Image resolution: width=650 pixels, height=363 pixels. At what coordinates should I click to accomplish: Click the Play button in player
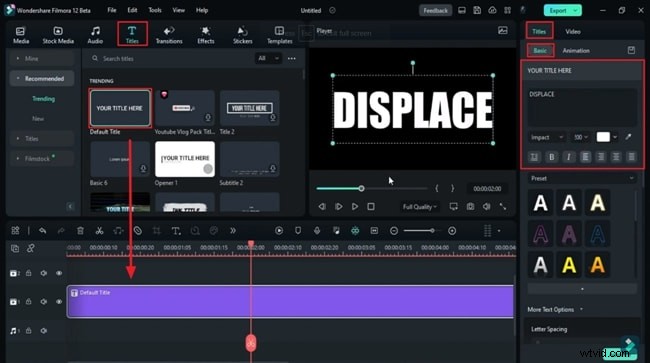[355, 206]
